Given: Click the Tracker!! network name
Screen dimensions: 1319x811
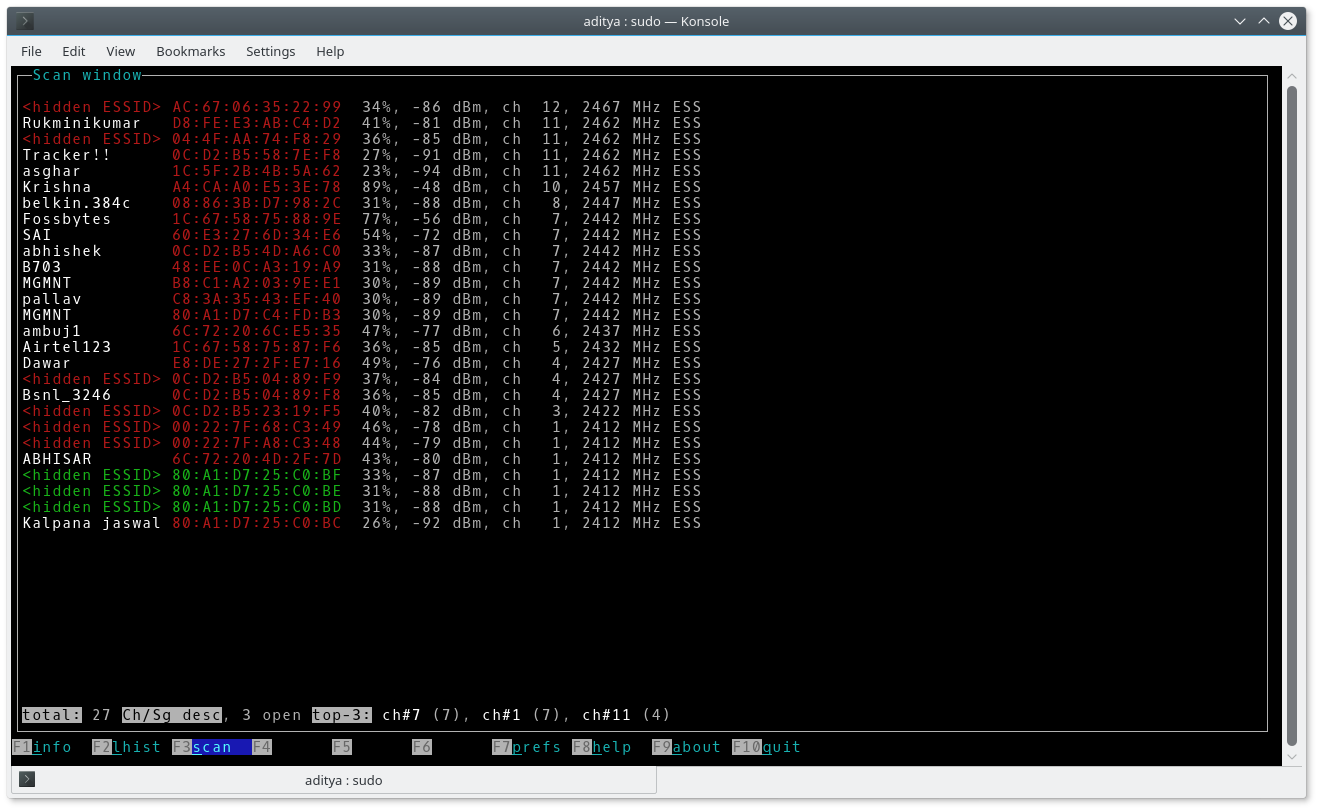Looking at the screenshot, I should [x=67, y=155].
